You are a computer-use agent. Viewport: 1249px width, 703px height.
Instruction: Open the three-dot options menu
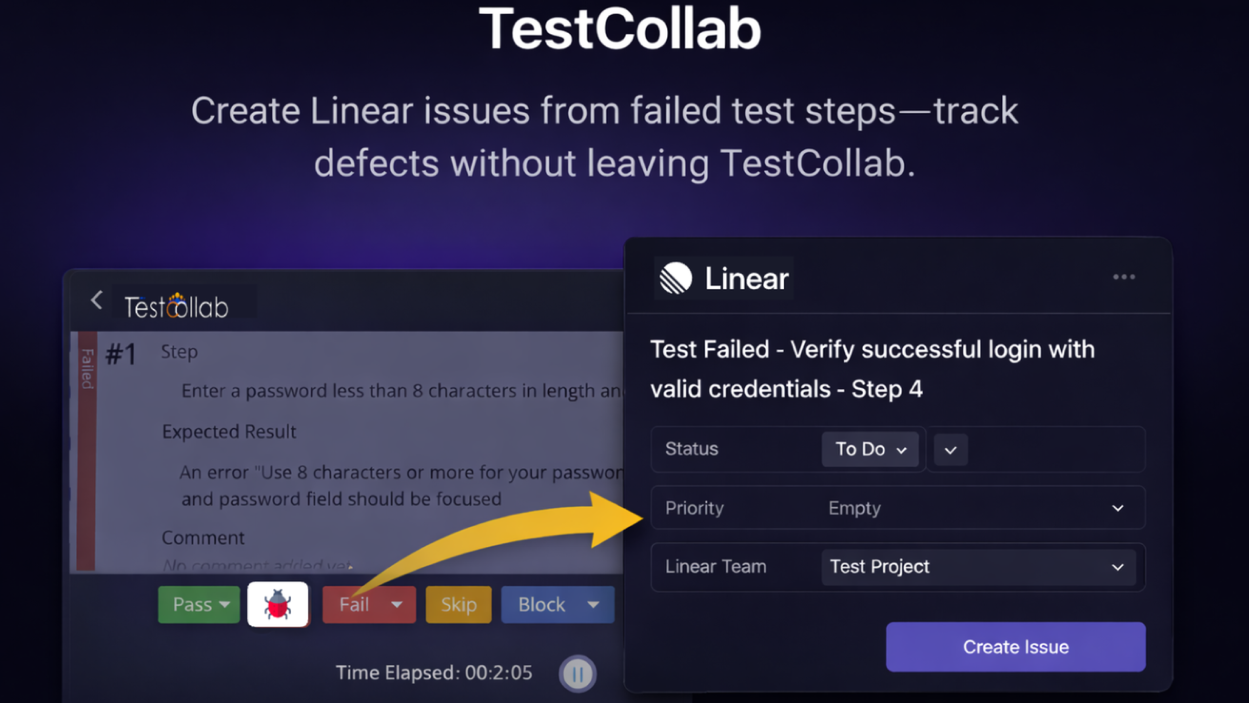tap(1123, 277)
